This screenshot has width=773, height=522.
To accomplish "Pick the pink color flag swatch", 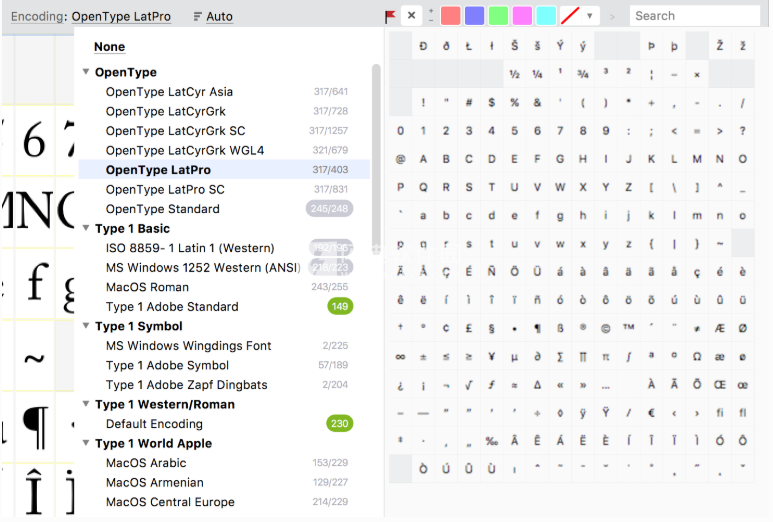I will pyautogui.click(x=522, y=16).
